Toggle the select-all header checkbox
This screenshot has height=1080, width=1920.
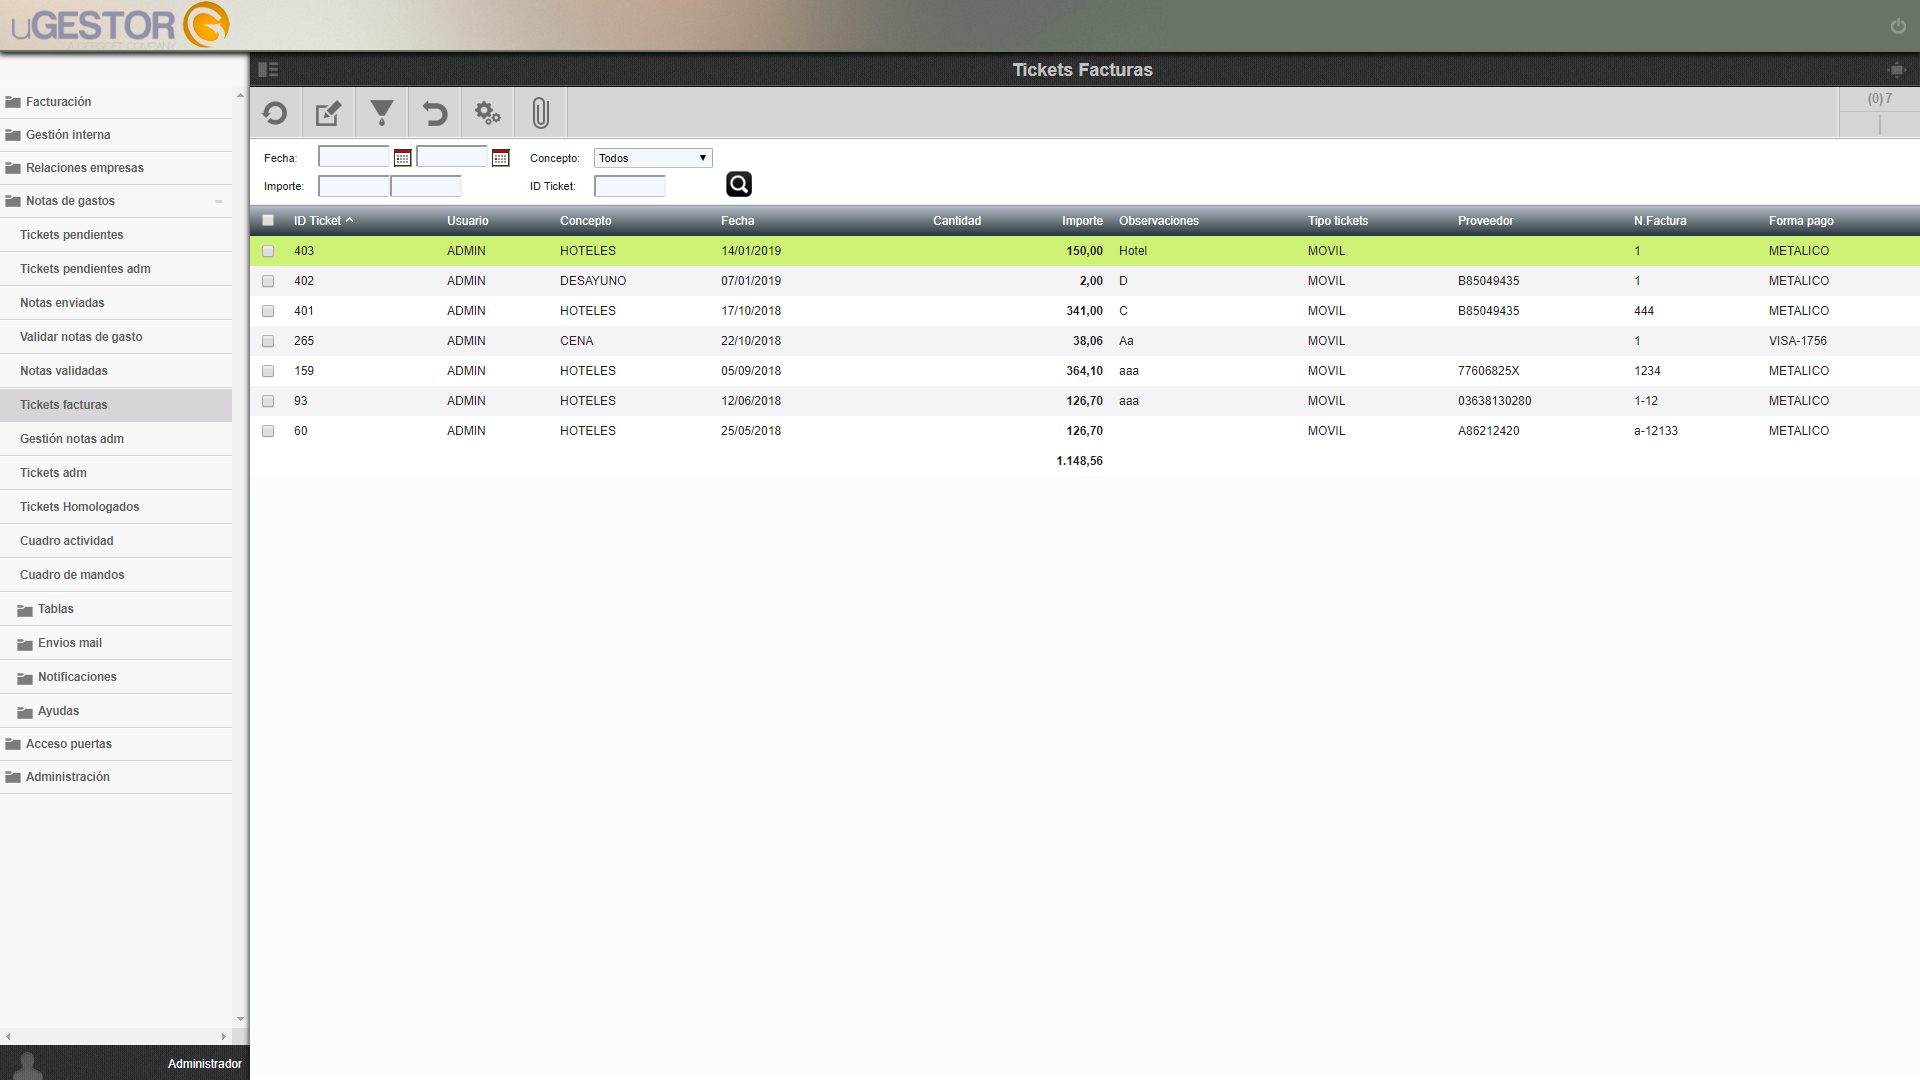pyautogui.click(x=268, y=221)
